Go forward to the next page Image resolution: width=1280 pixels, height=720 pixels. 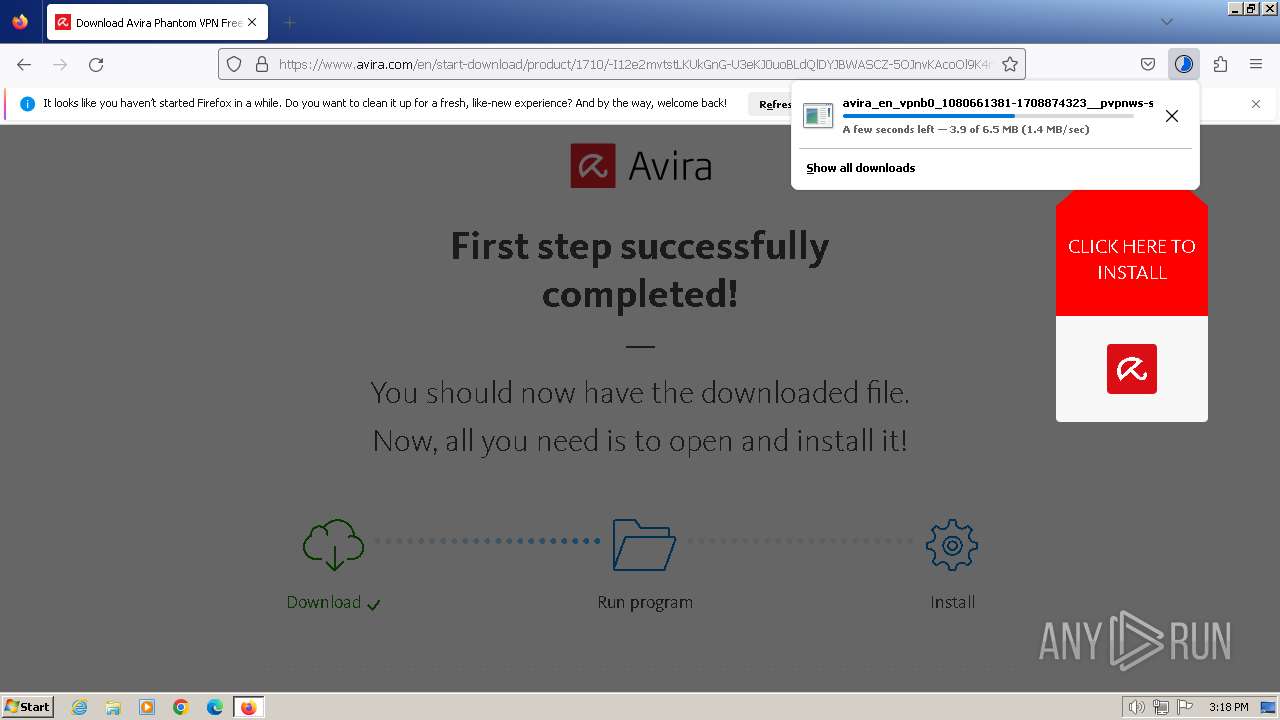(60, 64)
